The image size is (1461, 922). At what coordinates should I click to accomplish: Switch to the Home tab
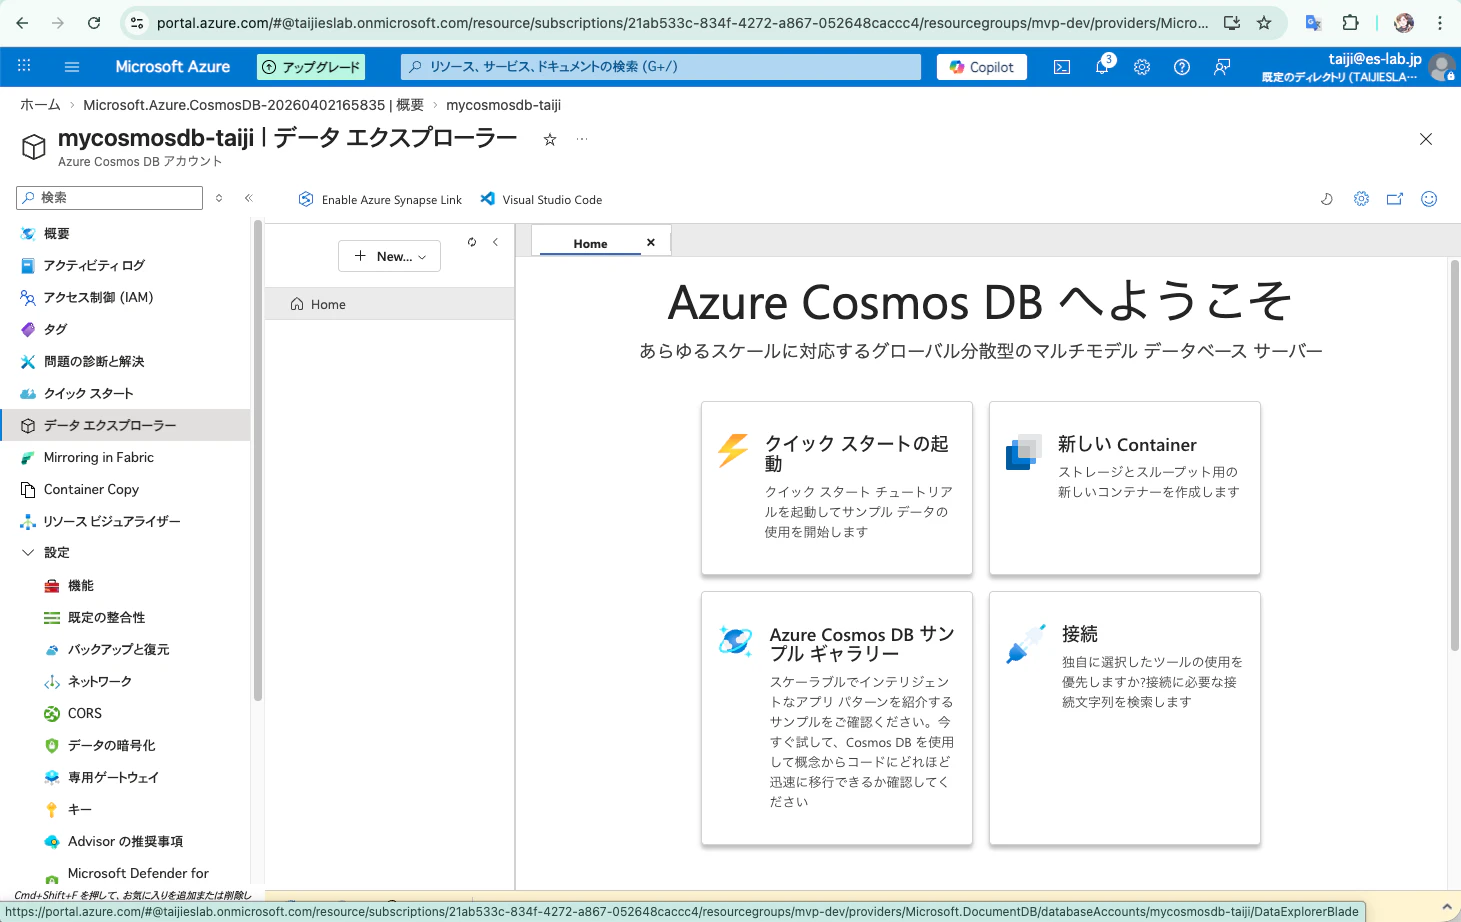(590, 243)
